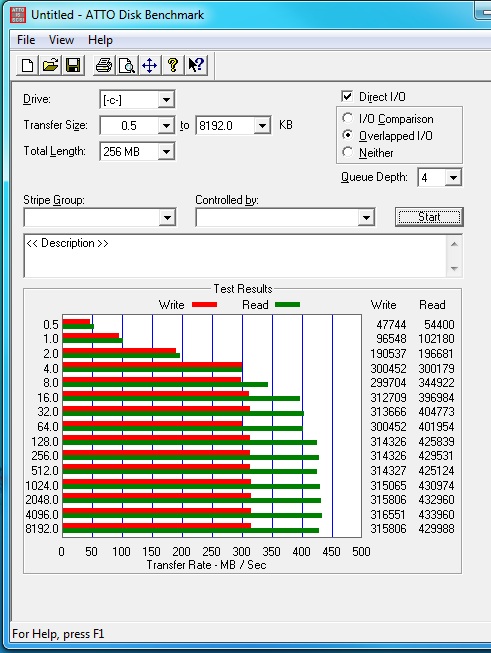Save results with the floppy disk icon
The height and width of the screenshot is (653, 491).
point(73,65)
